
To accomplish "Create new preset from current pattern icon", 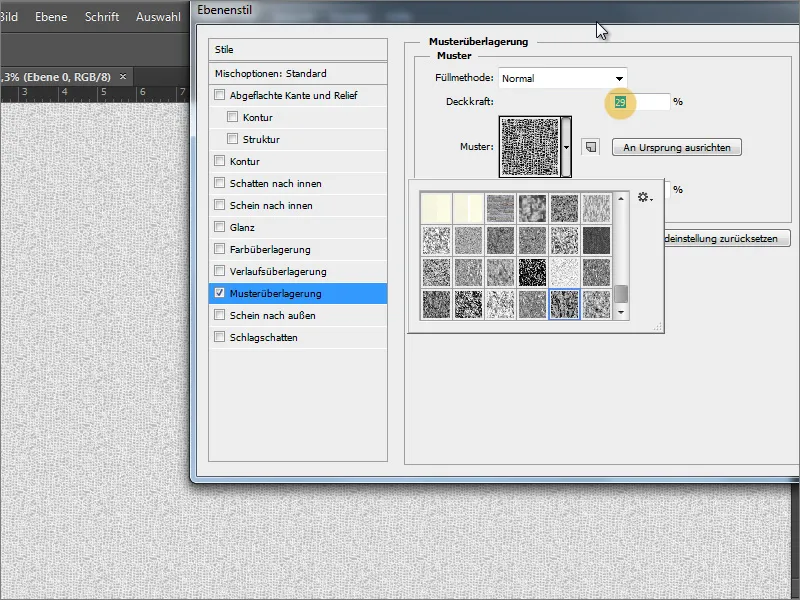I will (590, 147).
